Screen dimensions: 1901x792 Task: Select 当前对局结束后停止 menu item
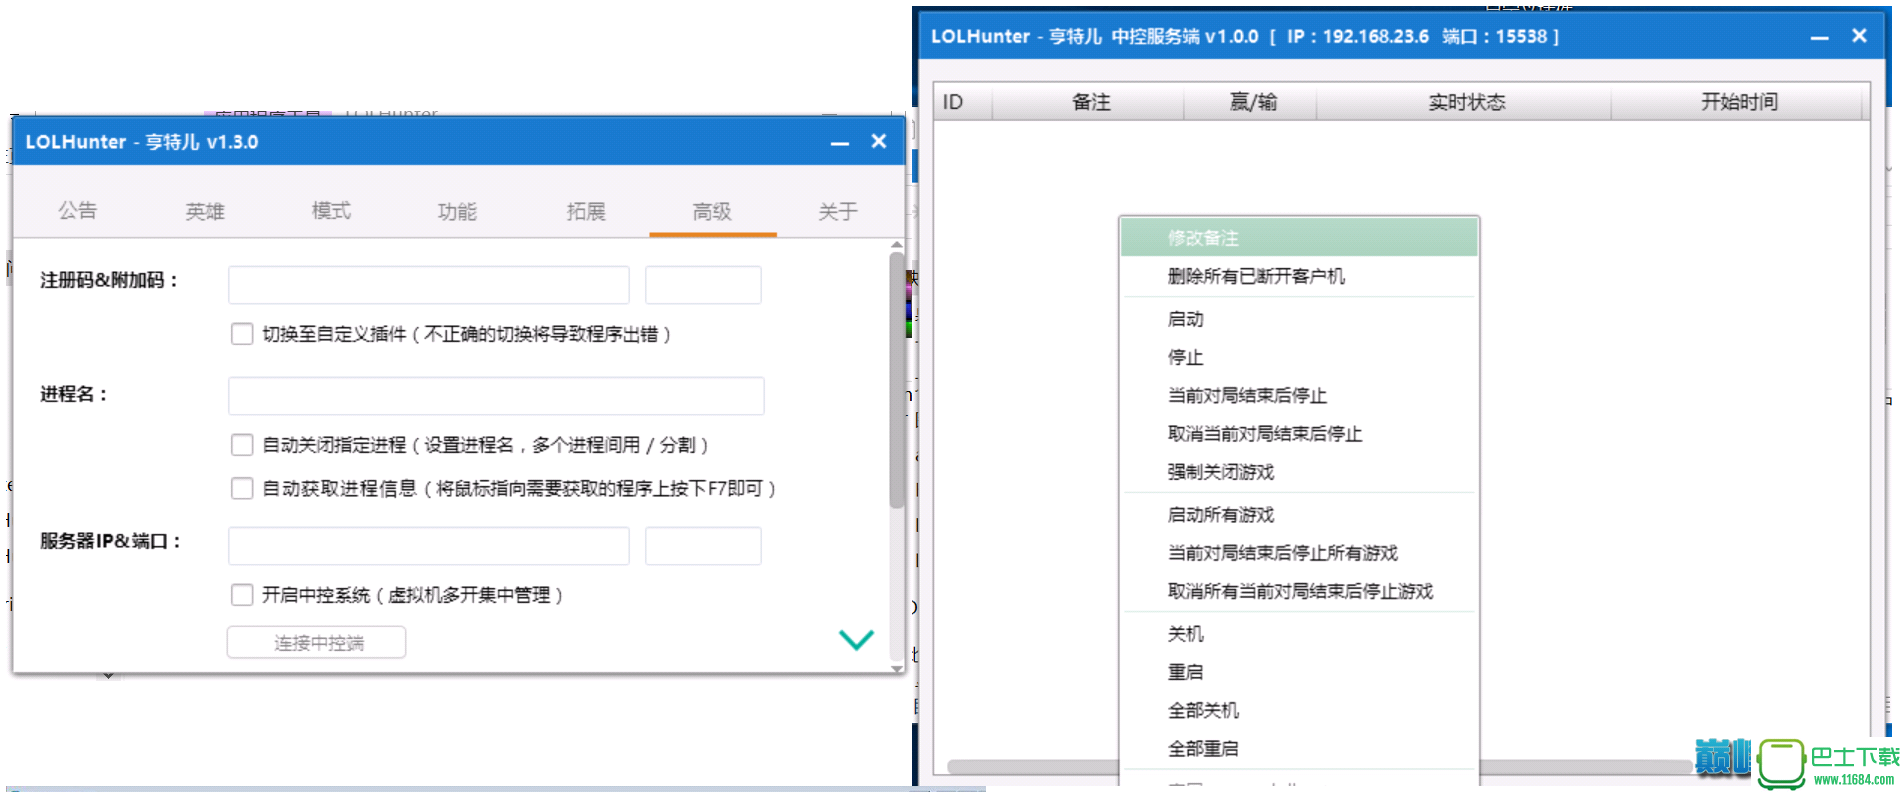click(1299, 395)
